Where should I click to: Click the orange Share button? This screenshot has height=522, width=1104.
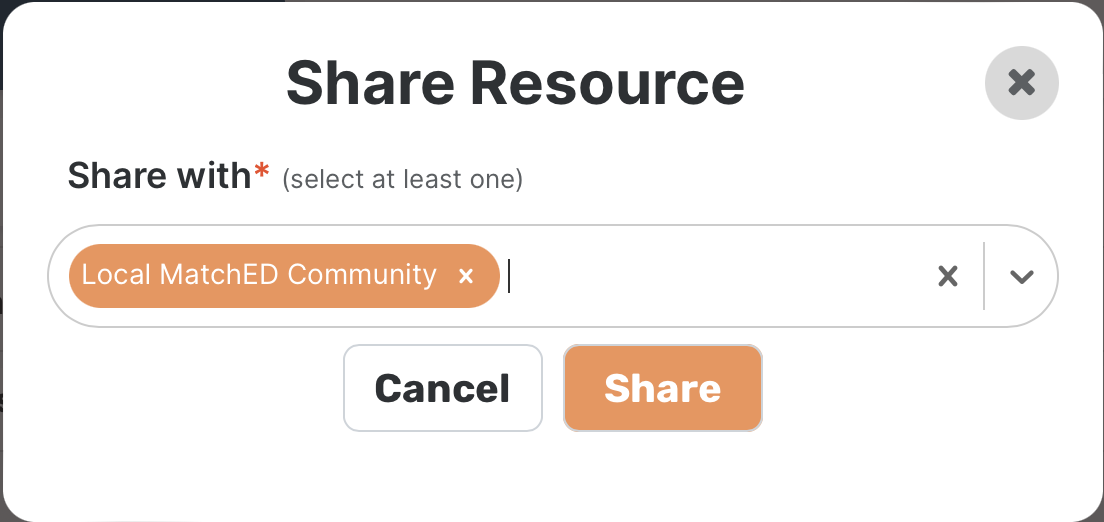pyautogui.click(x=662, y=388)
